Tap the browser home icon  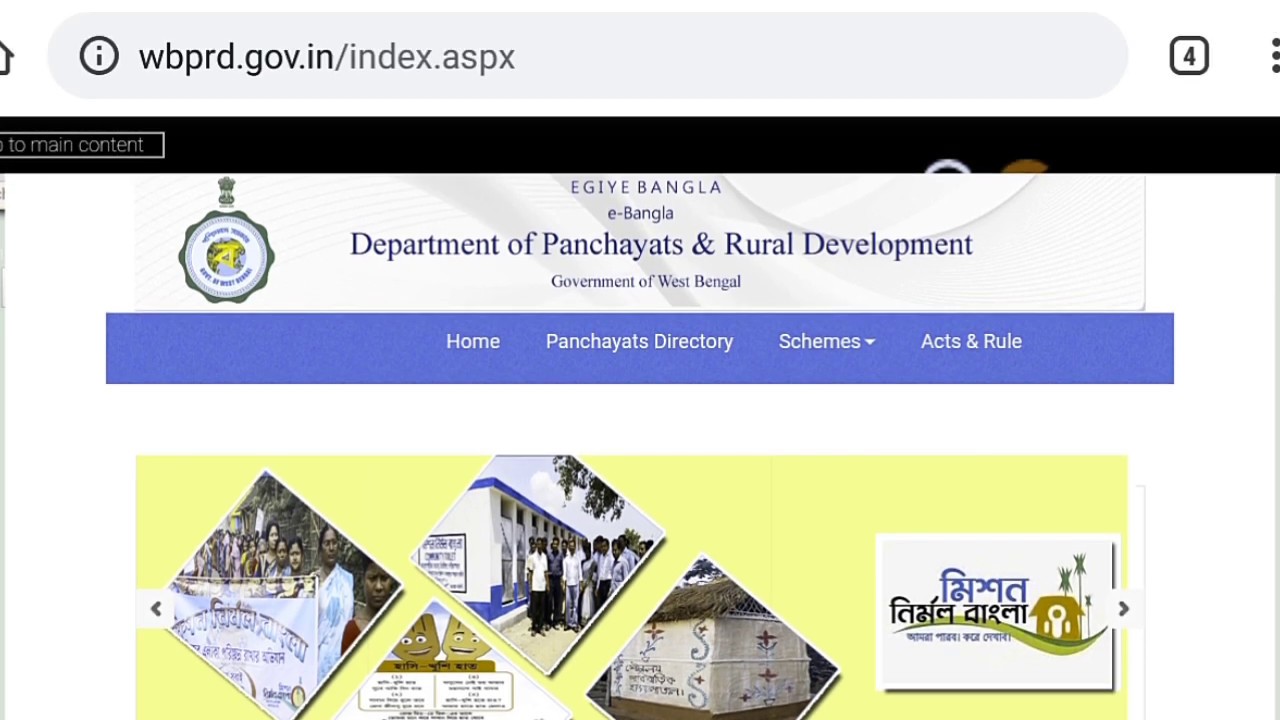[5, 57]
